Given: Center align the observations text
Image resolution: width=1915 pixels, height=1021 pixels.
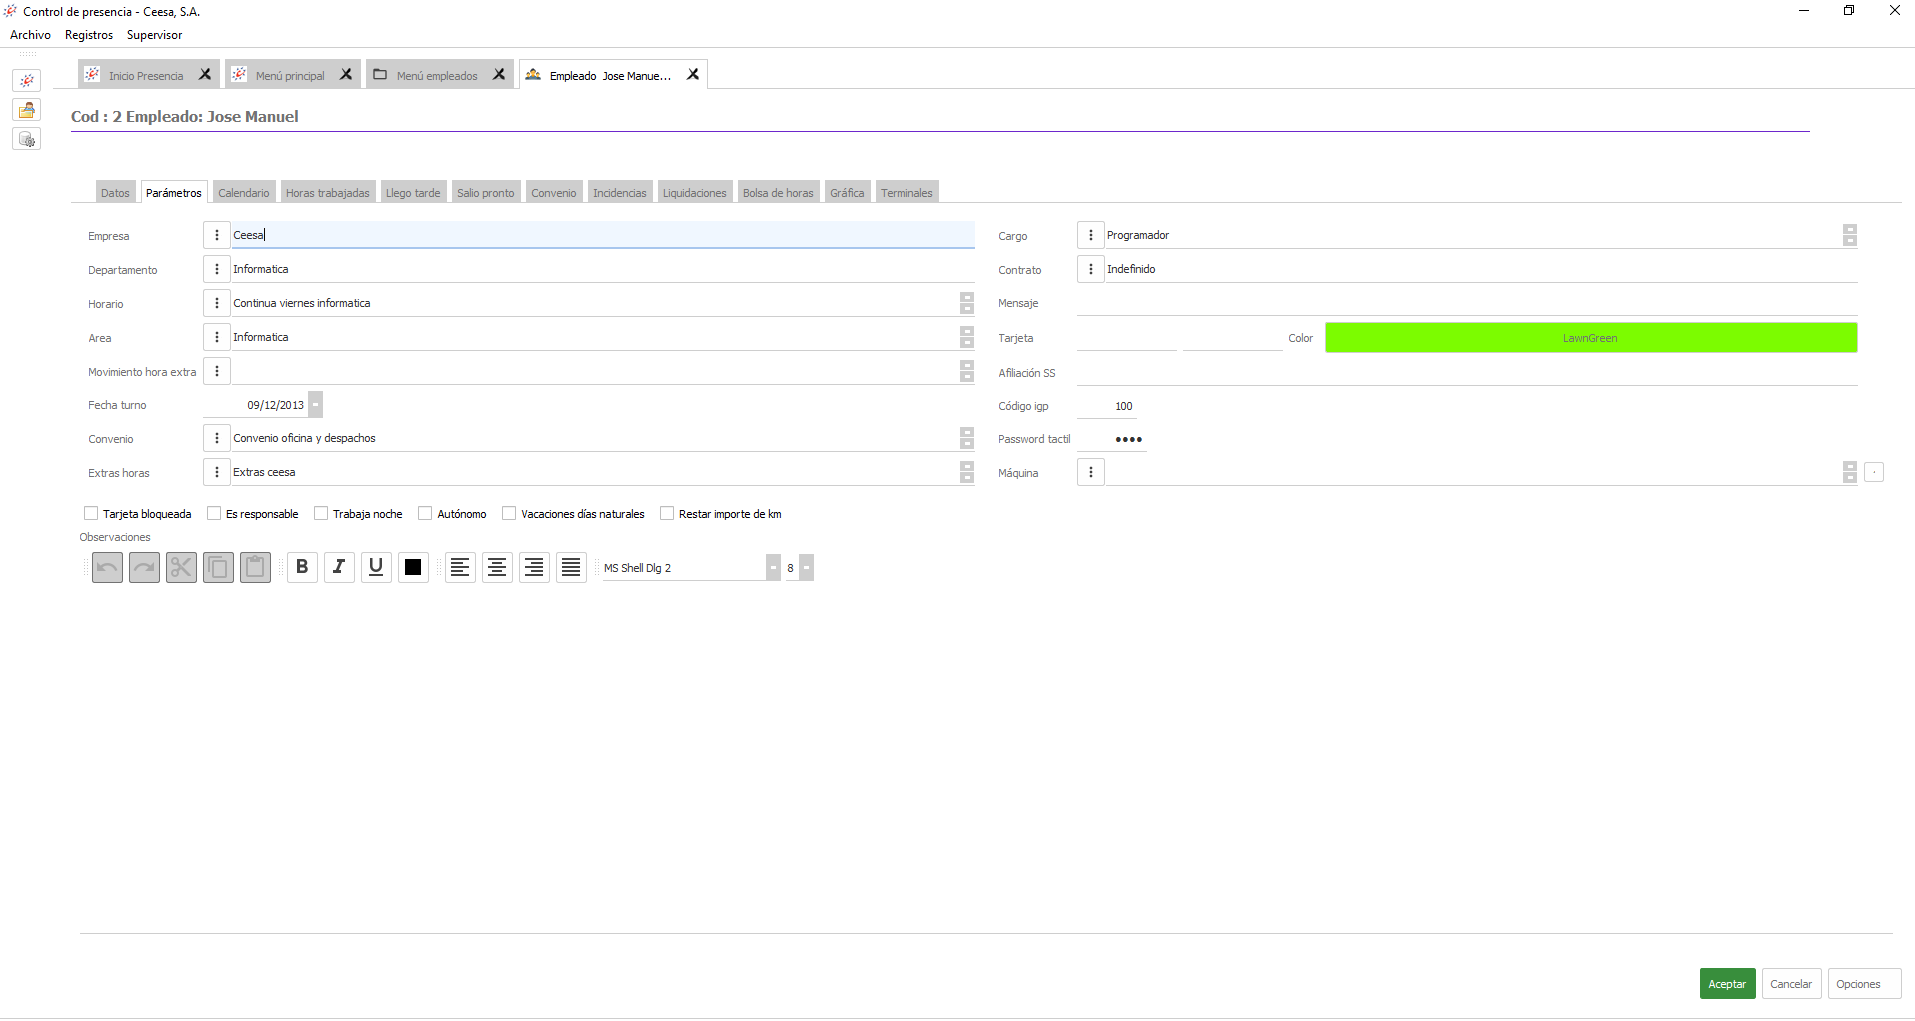Looking at the screenshot, I should (x=497, y=567).
